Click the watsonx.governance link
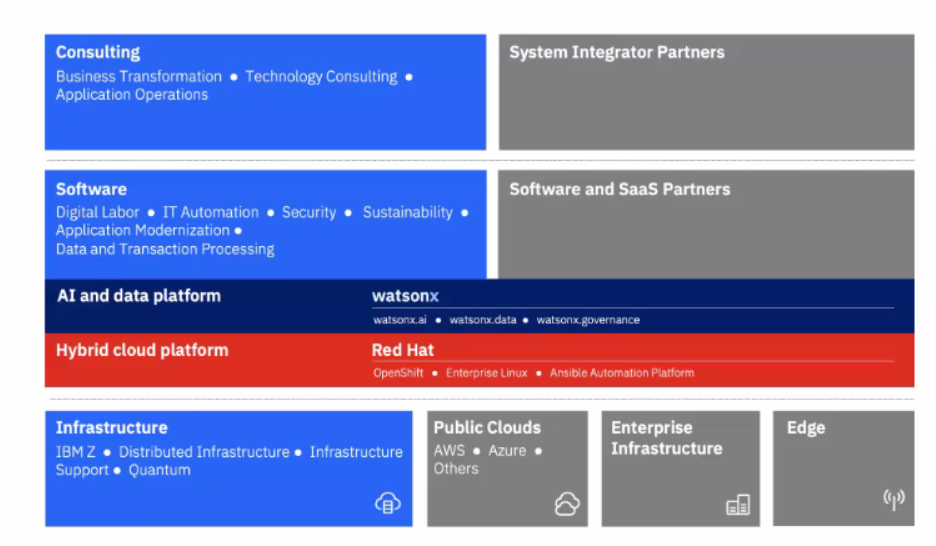 [x=588, y=320]
